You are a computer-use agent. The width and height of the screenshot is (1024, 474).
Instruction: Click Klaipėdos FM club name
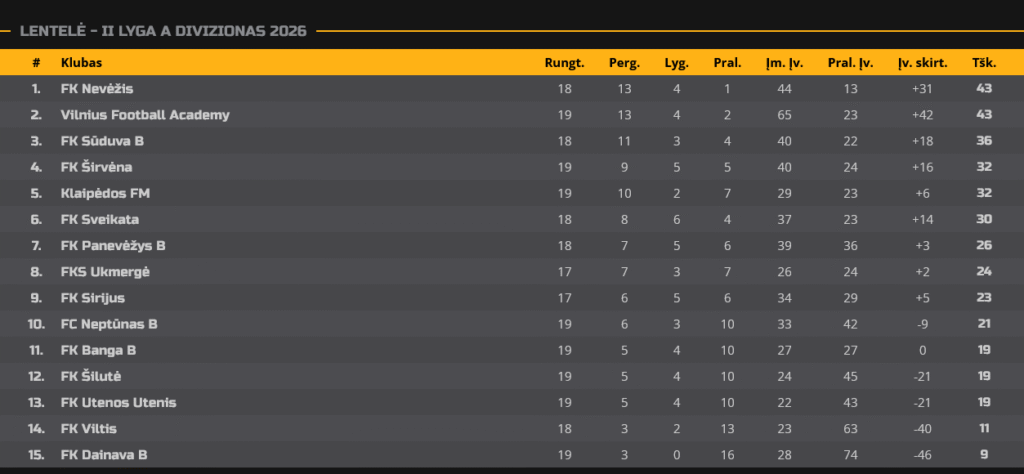(105, 193)
